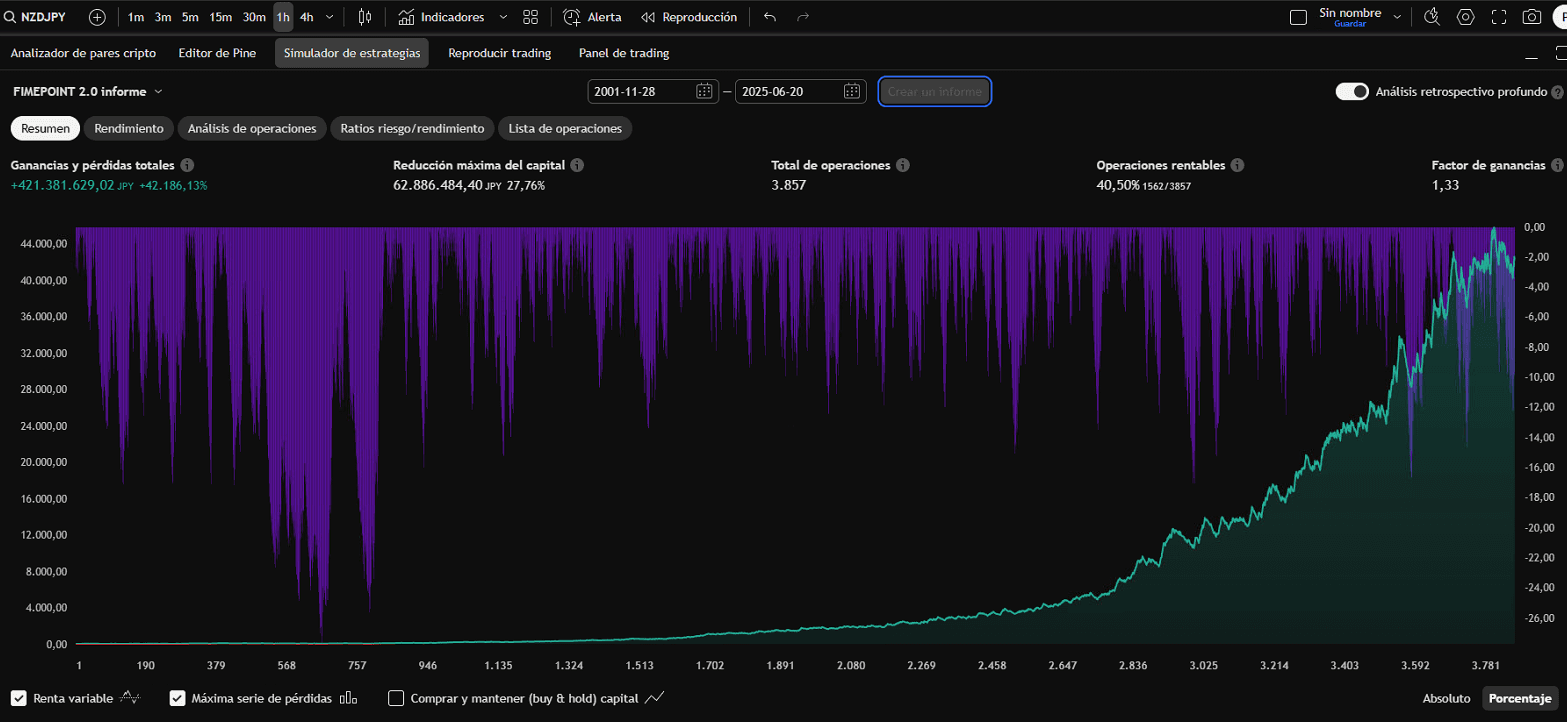This screenshot has height=722, width=1567.
Task: Click info icon beside Factor de ganancias
Action: point(1557,165)
